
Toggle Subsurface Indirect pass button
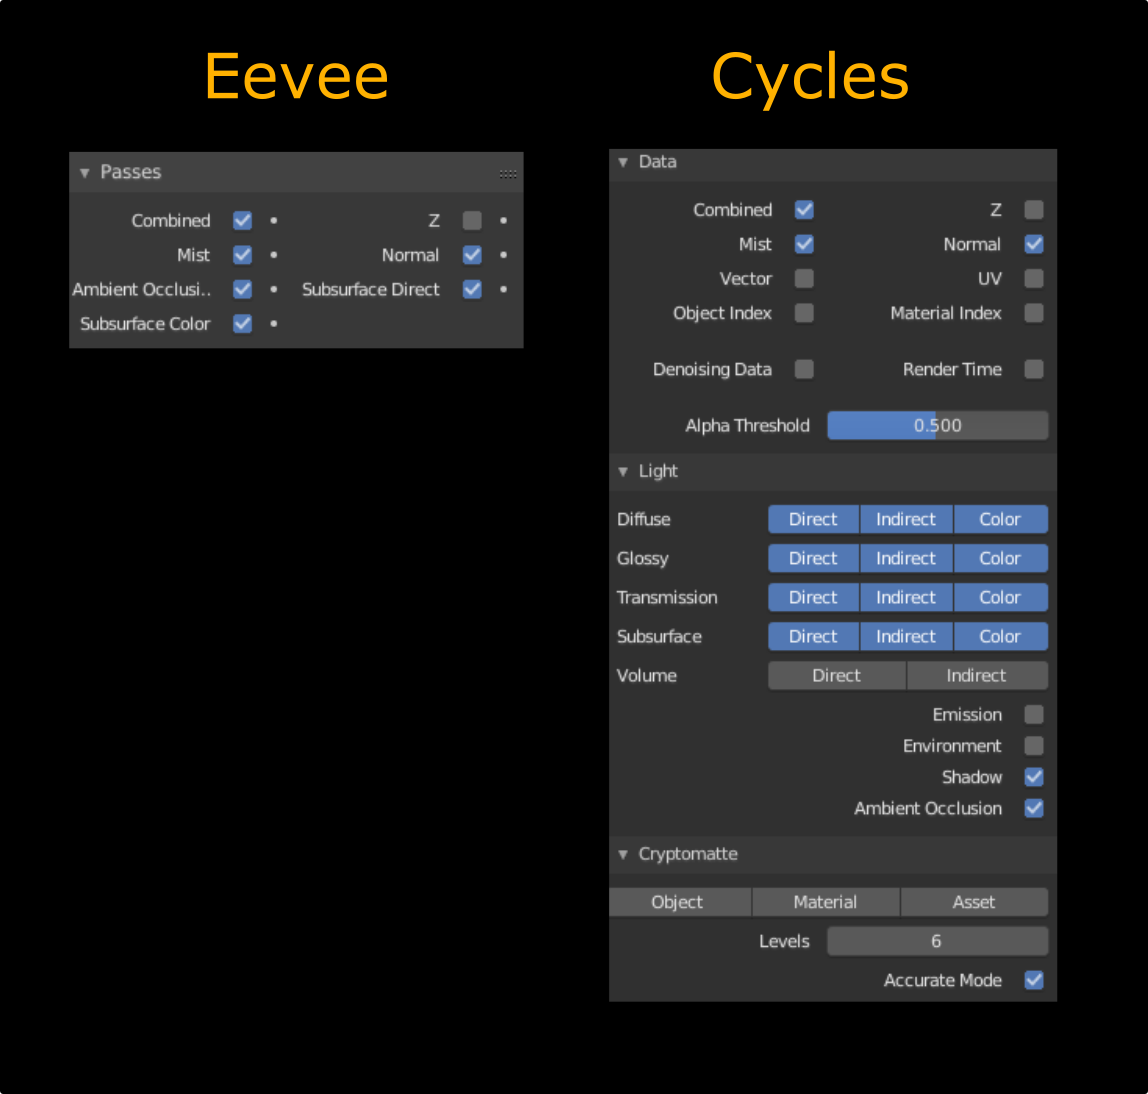906,637
